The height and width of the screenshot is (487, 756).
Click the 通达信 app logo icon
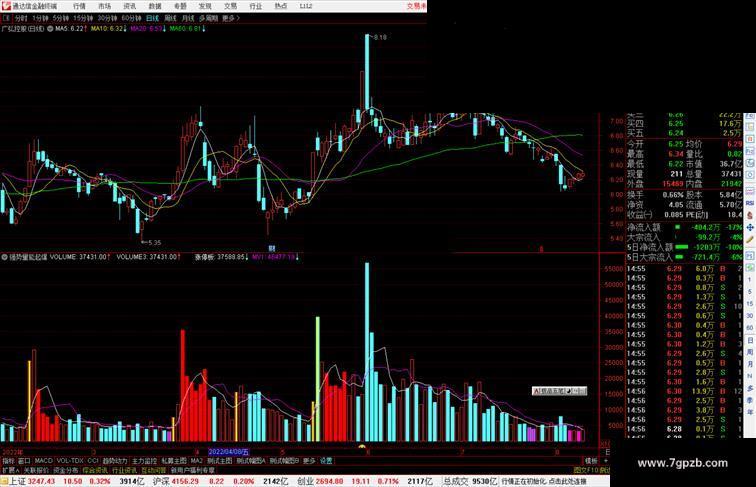pyautogui.click(x=6, y=6)
